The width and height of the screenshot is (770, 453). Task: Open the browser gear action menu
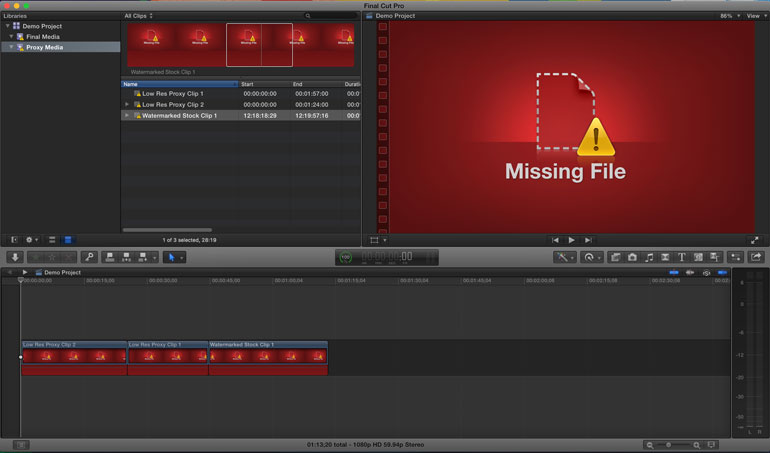pyautogui.click(x=31, y=240)
